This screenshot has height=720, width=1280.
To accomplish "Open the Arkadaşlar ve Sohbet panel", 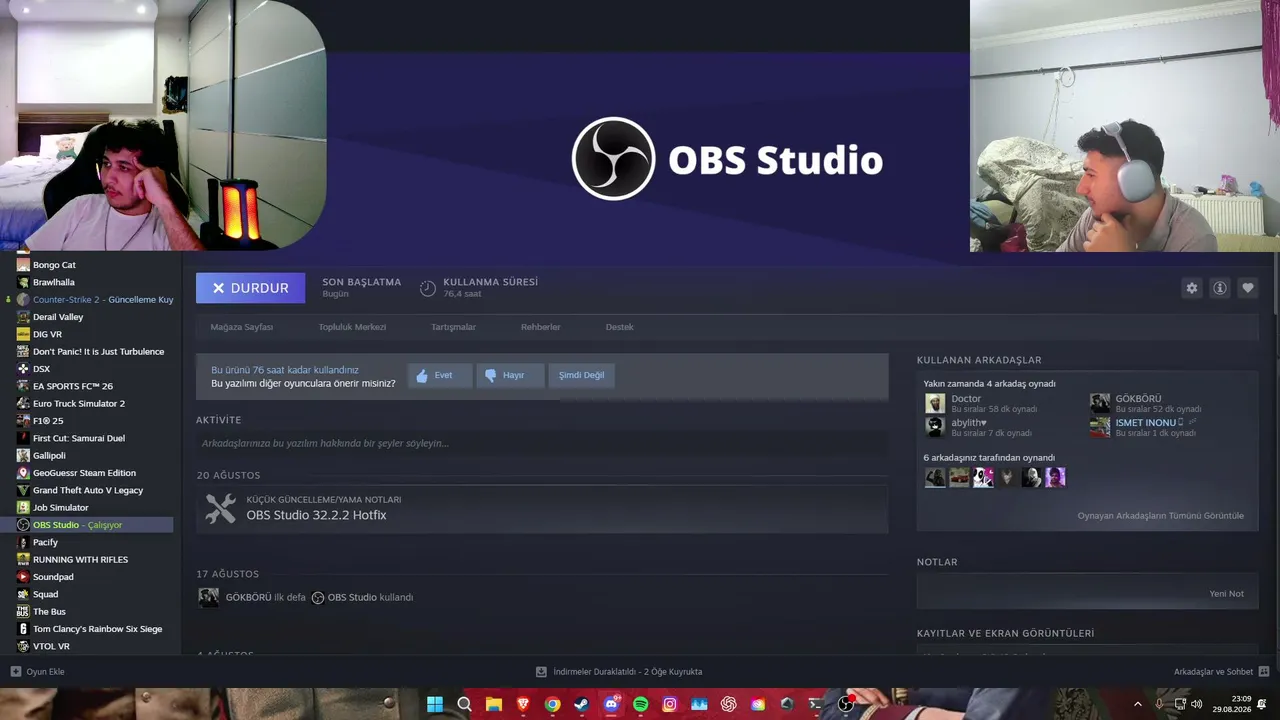I will click(x=1213, y=672).
